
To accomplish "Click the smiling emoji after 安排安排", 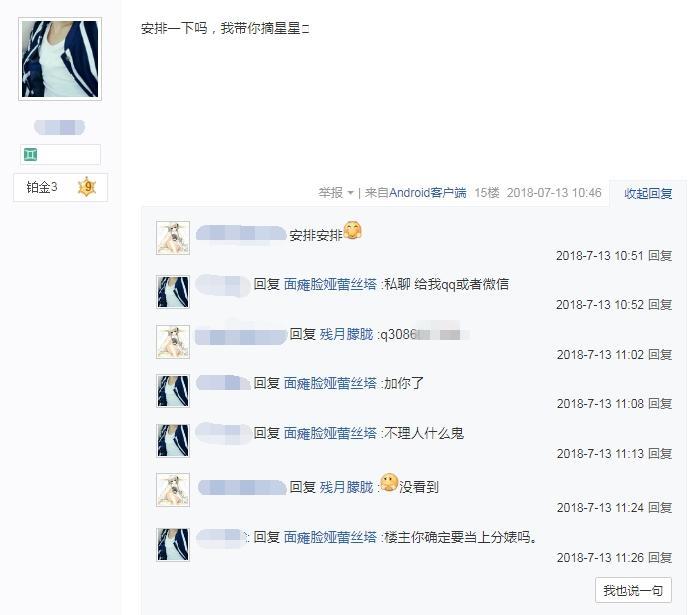I will 353,230.
